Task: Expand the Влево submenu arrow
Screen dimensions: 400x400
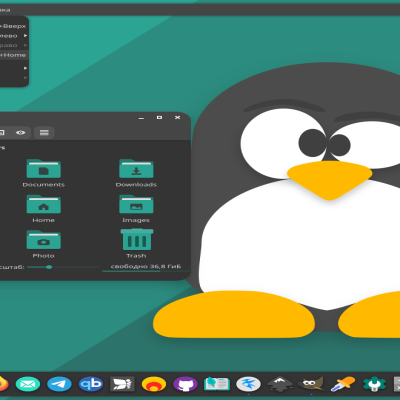Action: coord(25,35)
